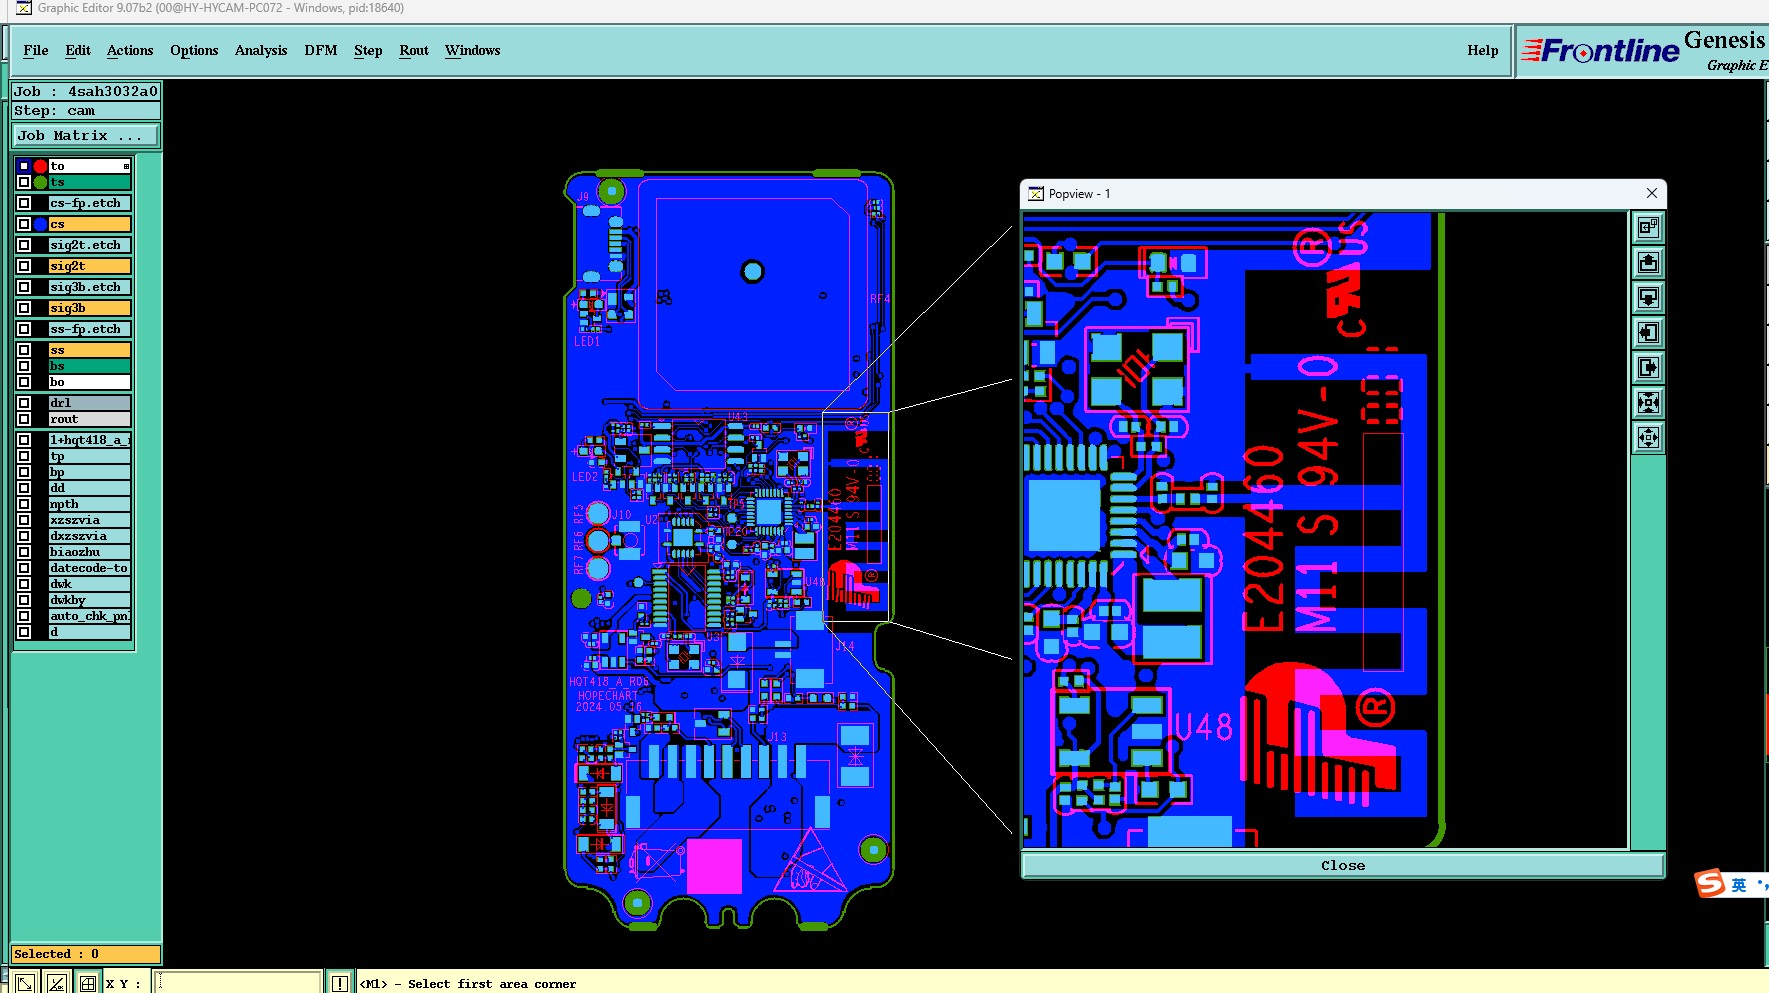This screenshot has width=1769, height=993.
Task: Open the Actions menu
Action: click(x=130, y=50)
